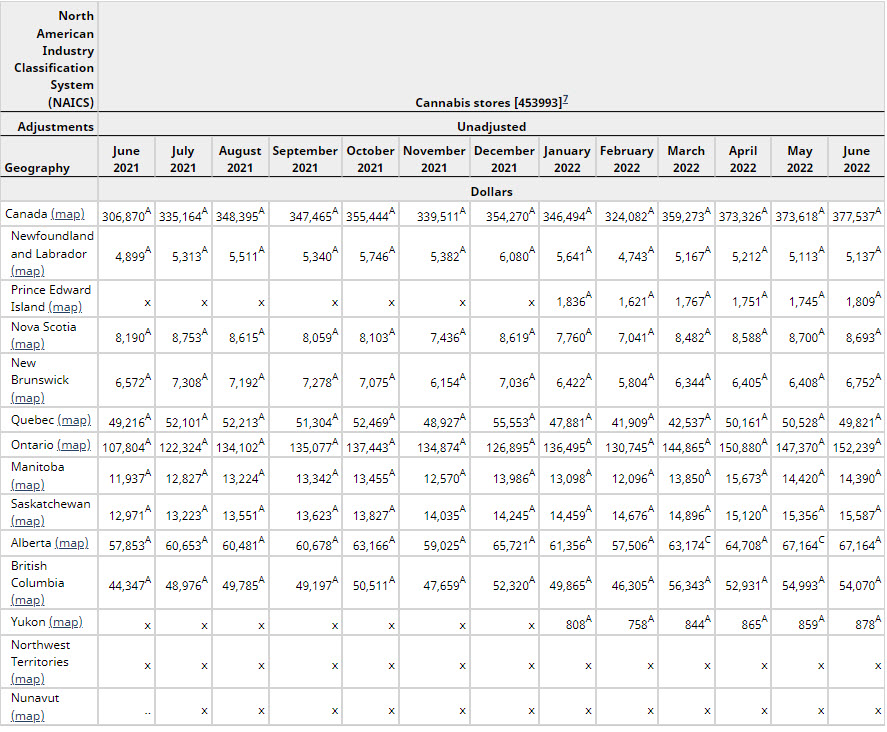
Task: Click the September 2021 column header
Action: (x=305, y=159)
